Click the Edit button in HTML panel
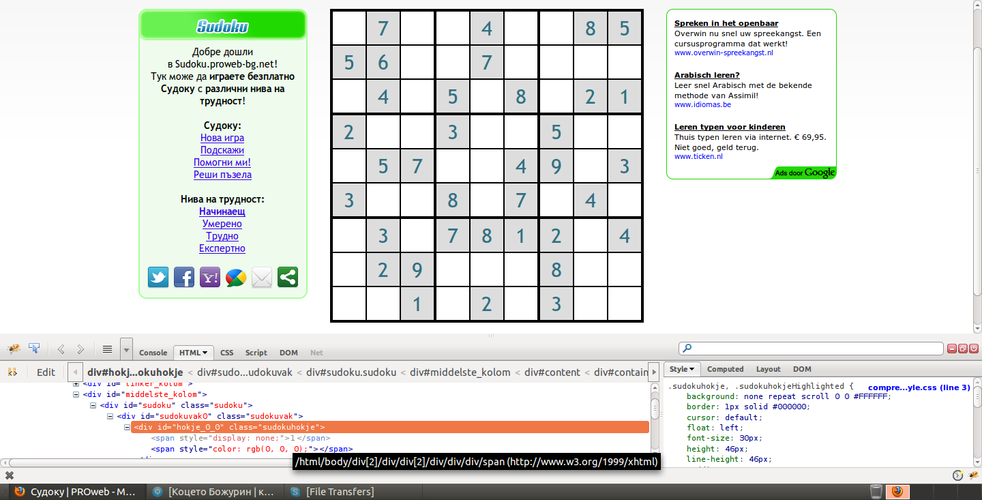The width and height of the screenshot is (982, 500). (46, 372)
